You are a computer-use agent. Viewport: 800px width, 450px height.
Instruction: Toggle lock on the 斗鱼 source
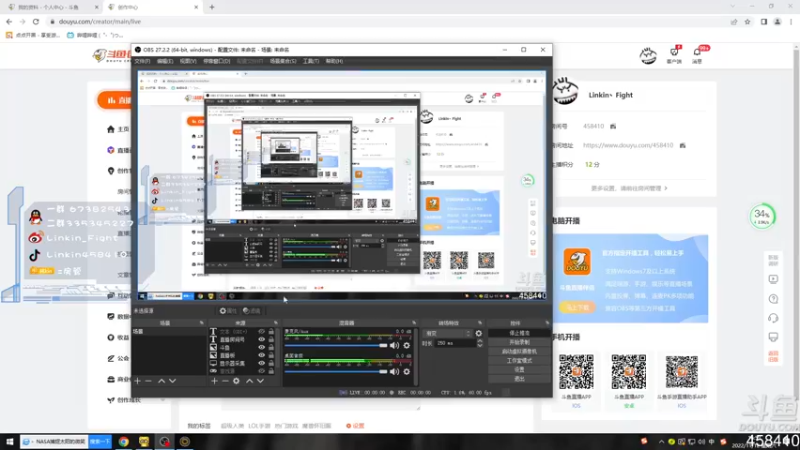click(x=271, y=347)
